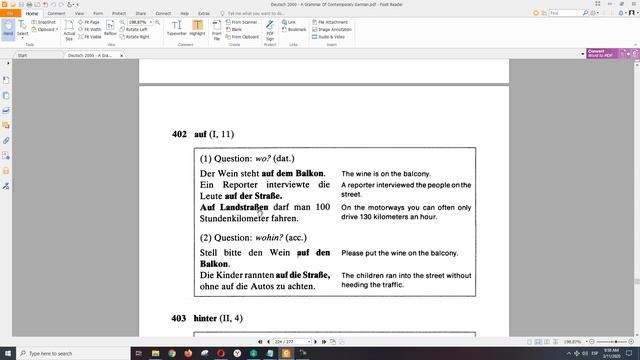The height and width of the screenshot is (360, 640).
Task: Open the Help ribbon tab
Action: point(184,13)
